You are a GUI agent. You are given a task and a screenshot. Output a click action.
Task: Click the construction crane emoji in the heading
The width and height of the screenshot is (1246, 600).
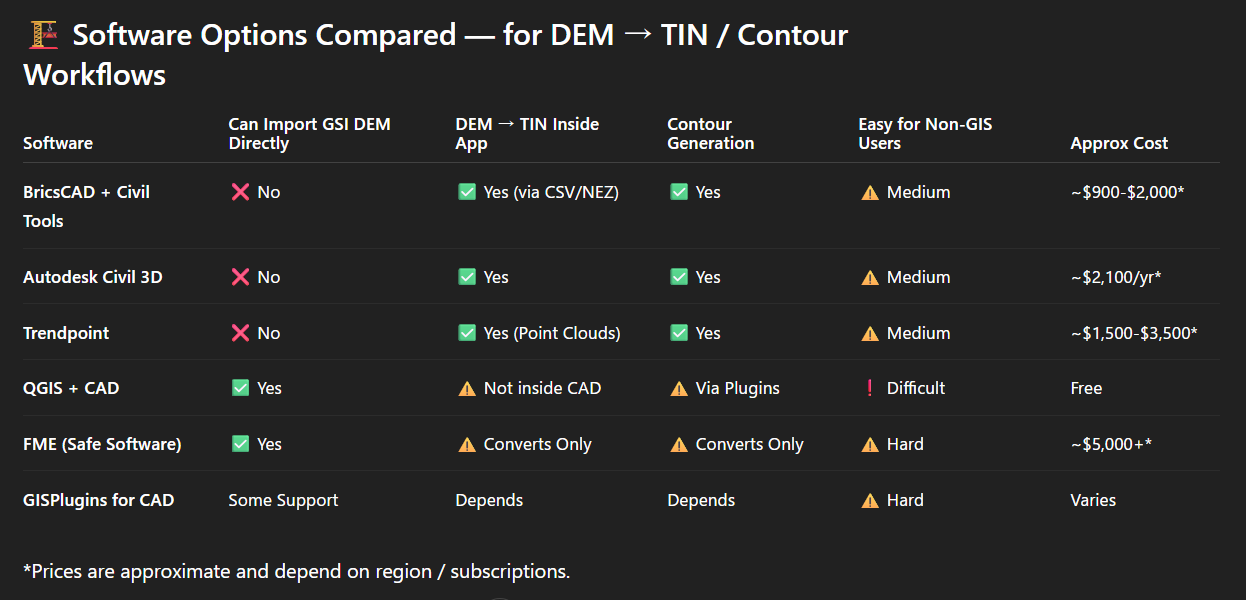pyautogui.click(x=43, y=36)
